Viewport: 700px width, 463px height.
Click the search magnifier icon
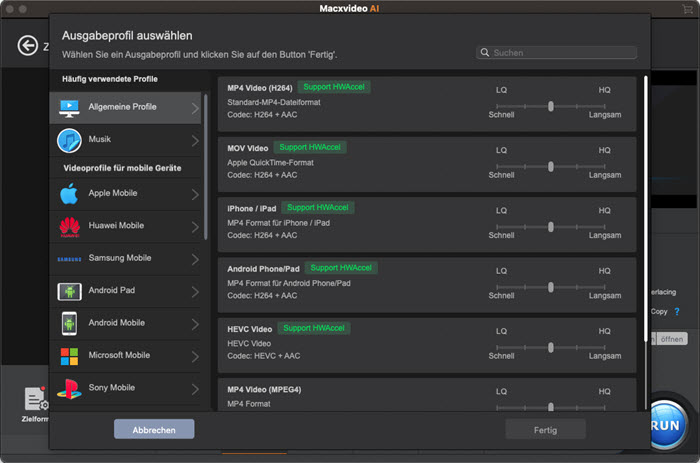coord(484,53)
